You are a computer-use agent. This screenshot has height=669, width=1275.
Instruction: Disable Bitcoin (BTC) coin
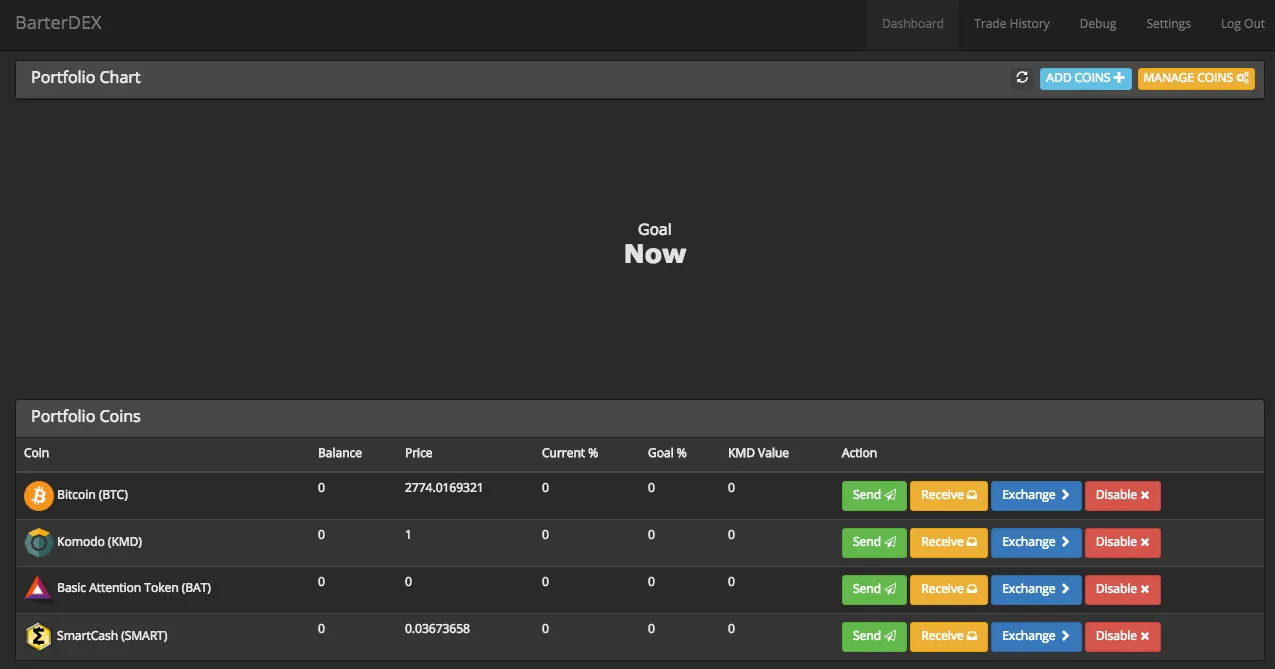click(1123, 496)
